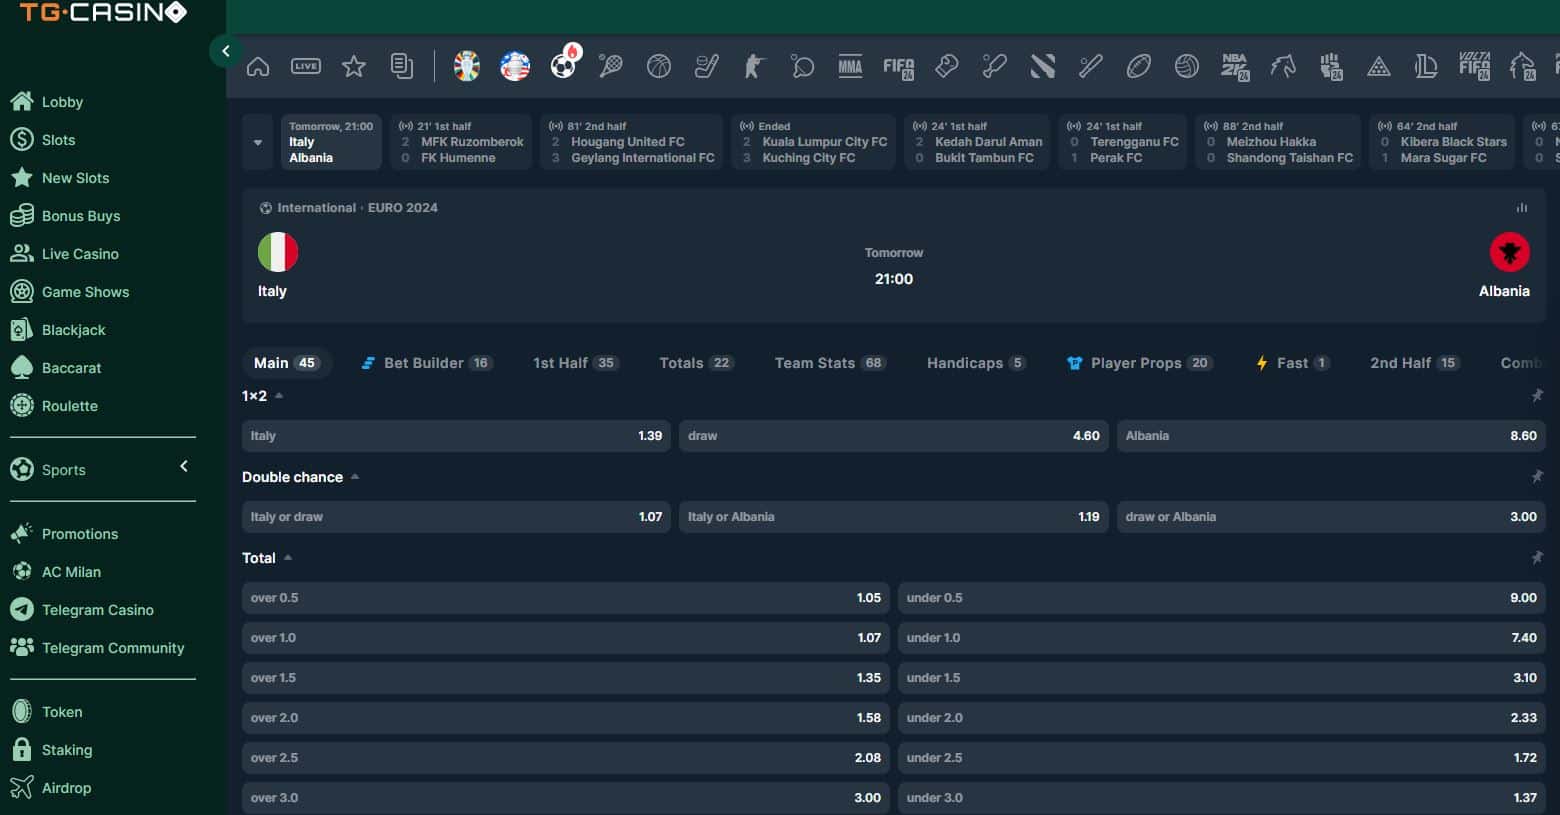1560x815 pixels.
Task: Select the basketball sport icon
Action: (659, 67)
